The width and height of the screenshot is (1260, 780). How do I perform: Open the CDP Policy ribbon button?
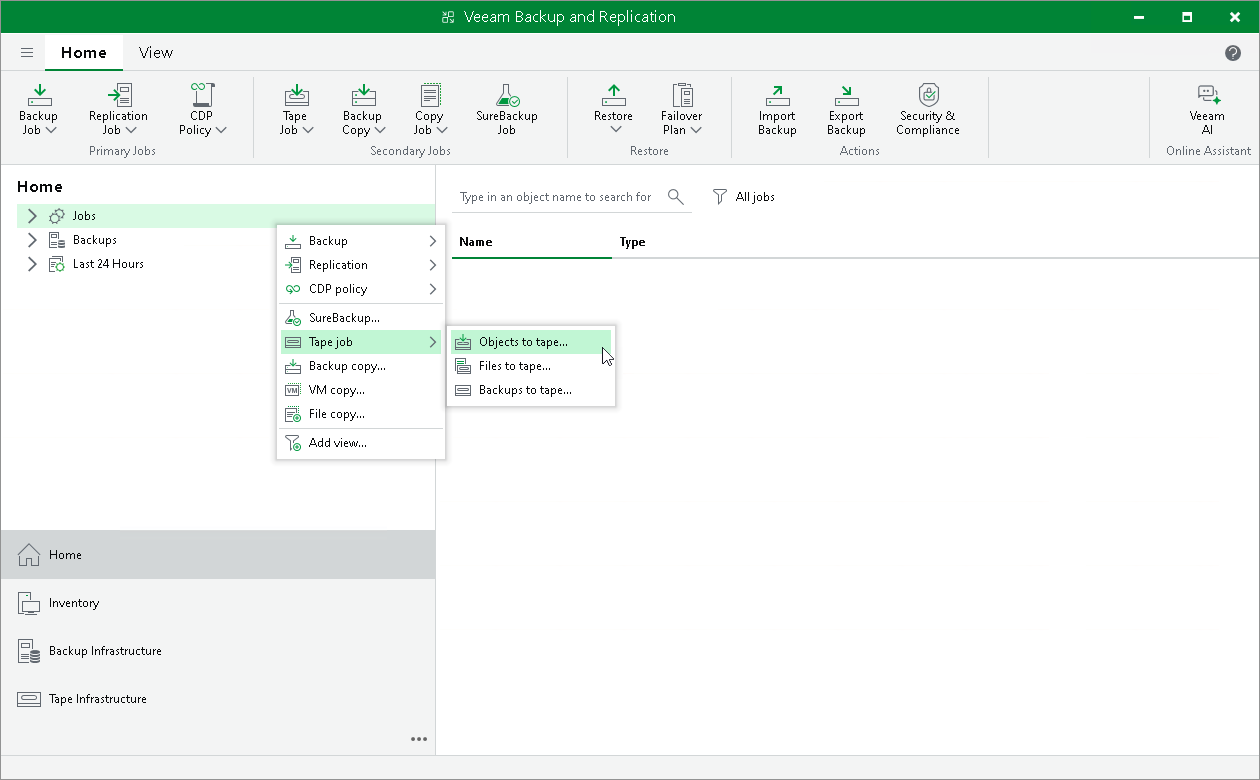coord(202,109)
